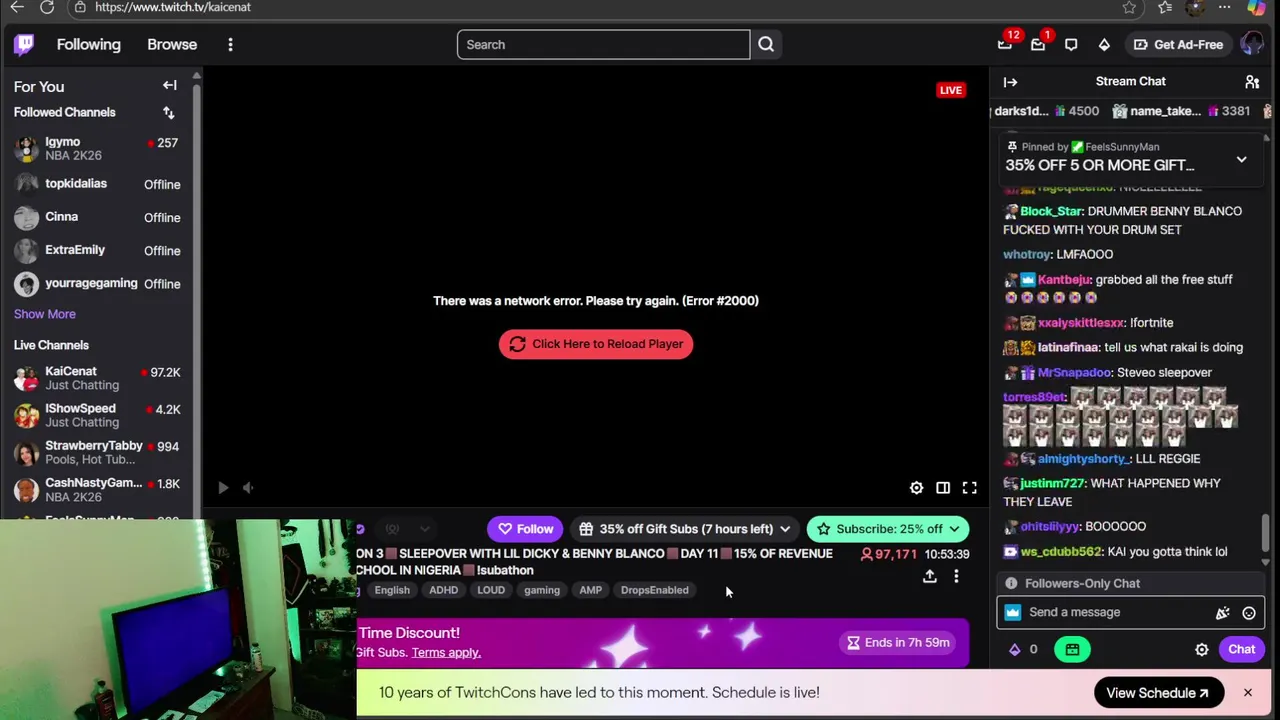Open the Get Bits gem icon
This screenshot has width=1280, height=720.
[1104, 44]
